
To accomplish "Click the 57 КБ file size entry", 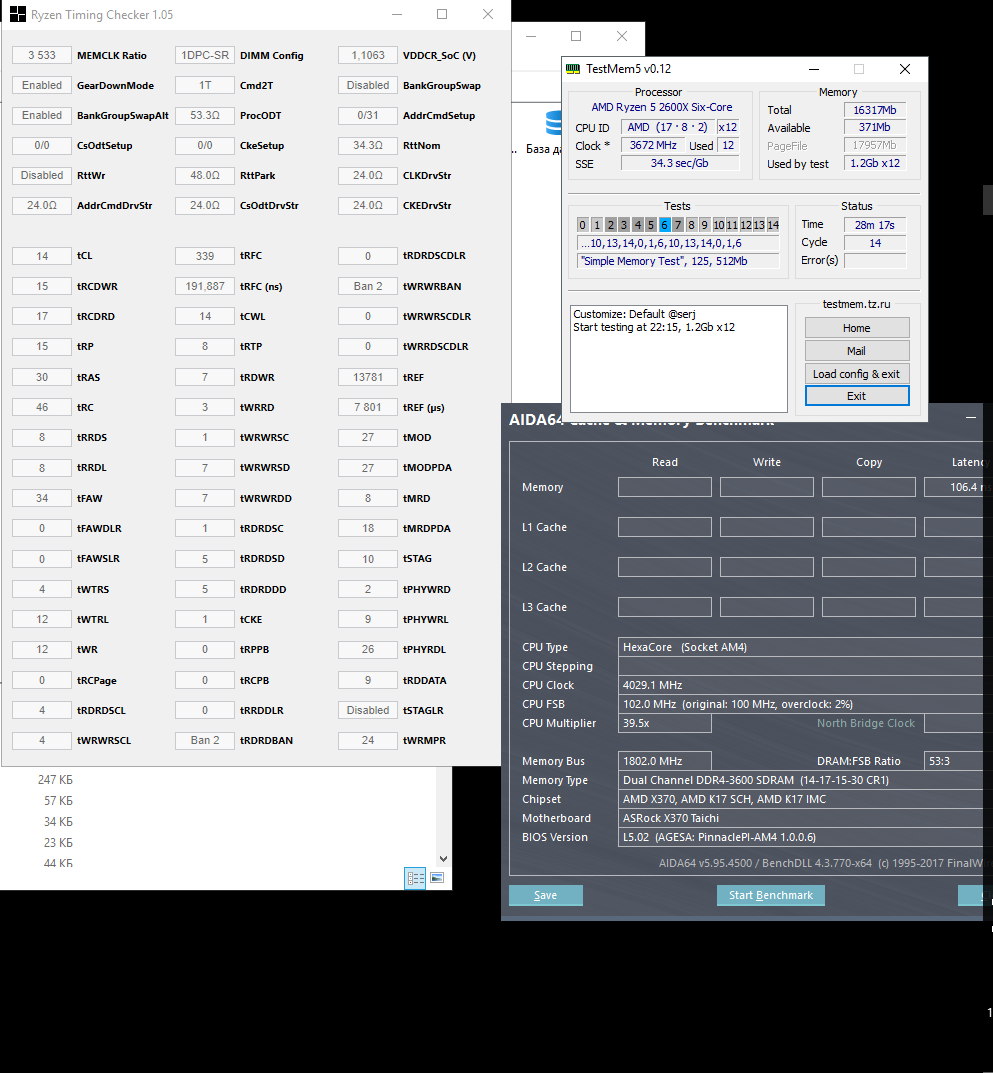I will coord(58,801).
